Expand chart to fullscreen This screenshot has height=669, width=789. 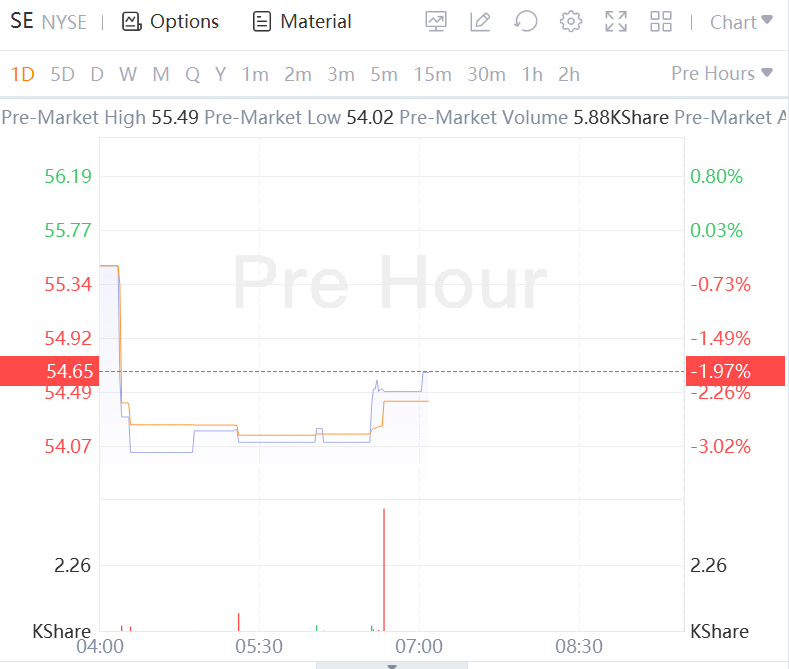[x=616, y=21]
